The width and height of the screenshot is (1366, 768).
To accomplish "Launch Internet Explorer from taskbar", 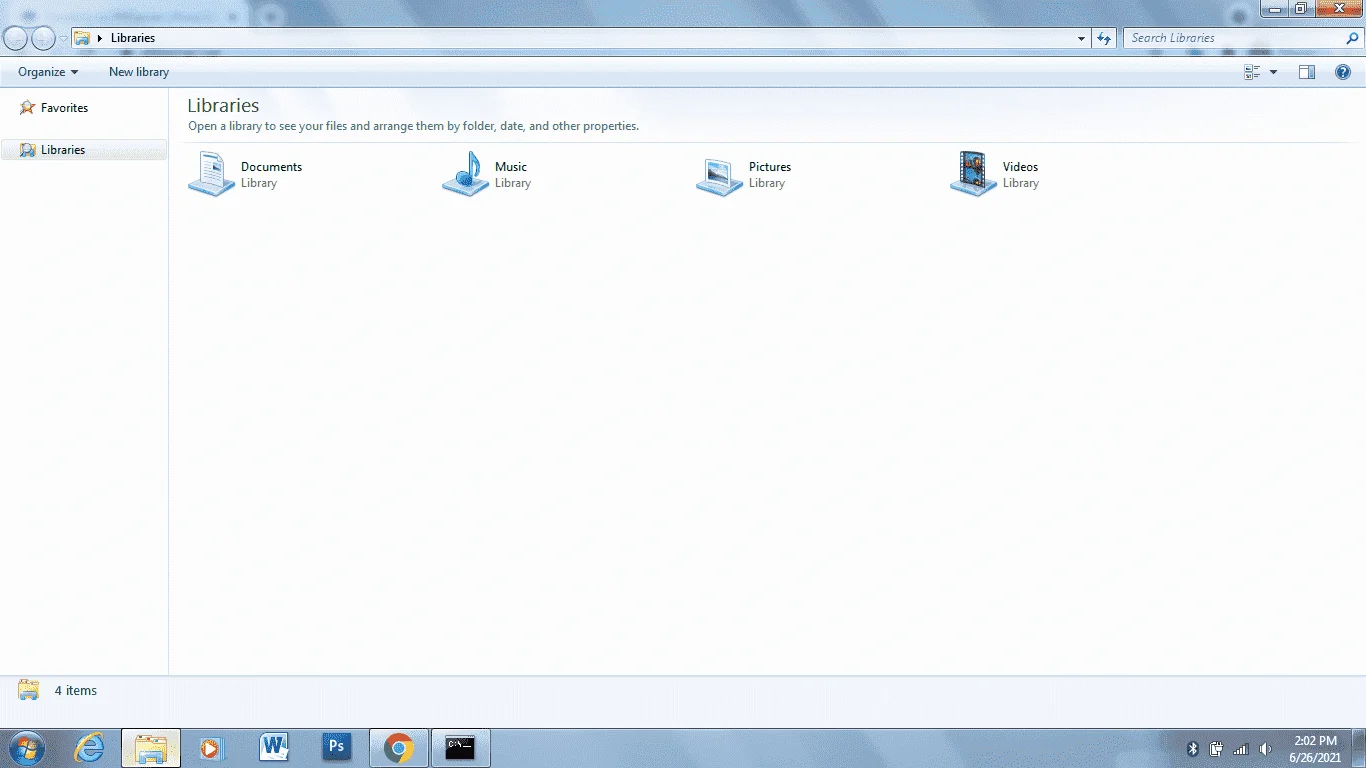I will point(90,748).
